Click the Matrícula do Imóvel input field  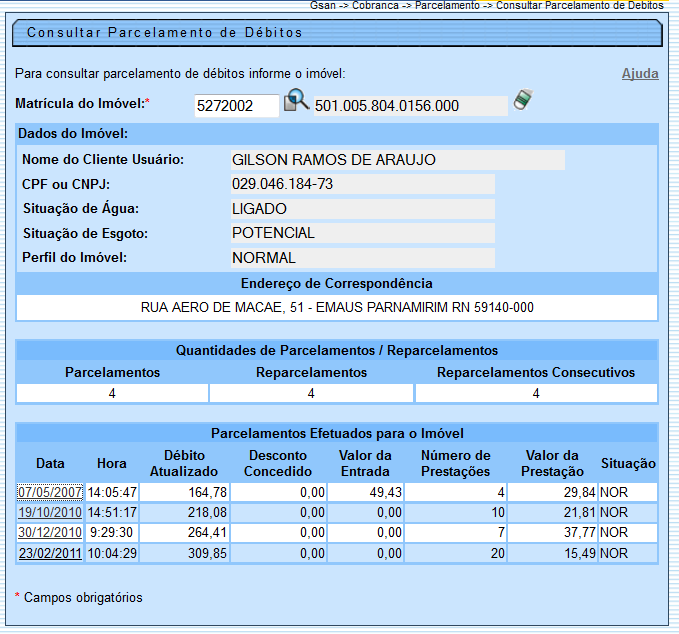click(236, 106)
